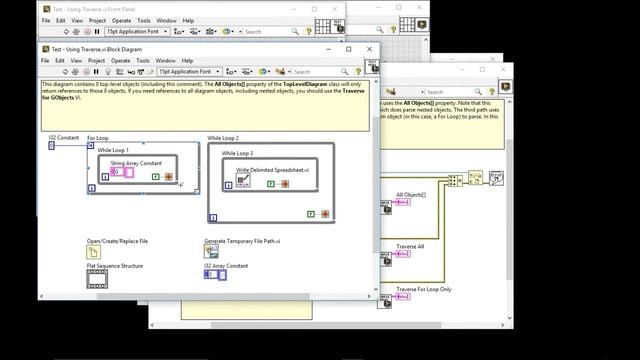Open font dropdown in Front Panel toolbar
The image size is (640, 360).
[x=137, y=31]
